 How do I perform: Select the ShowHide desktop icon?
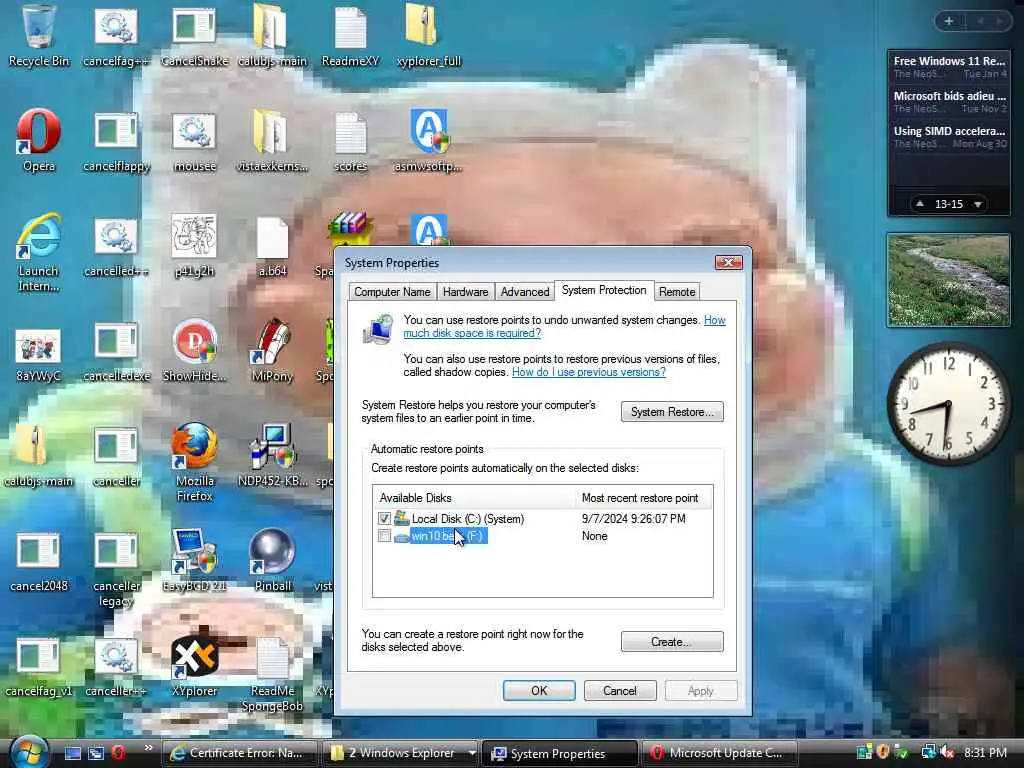point(195,350)
